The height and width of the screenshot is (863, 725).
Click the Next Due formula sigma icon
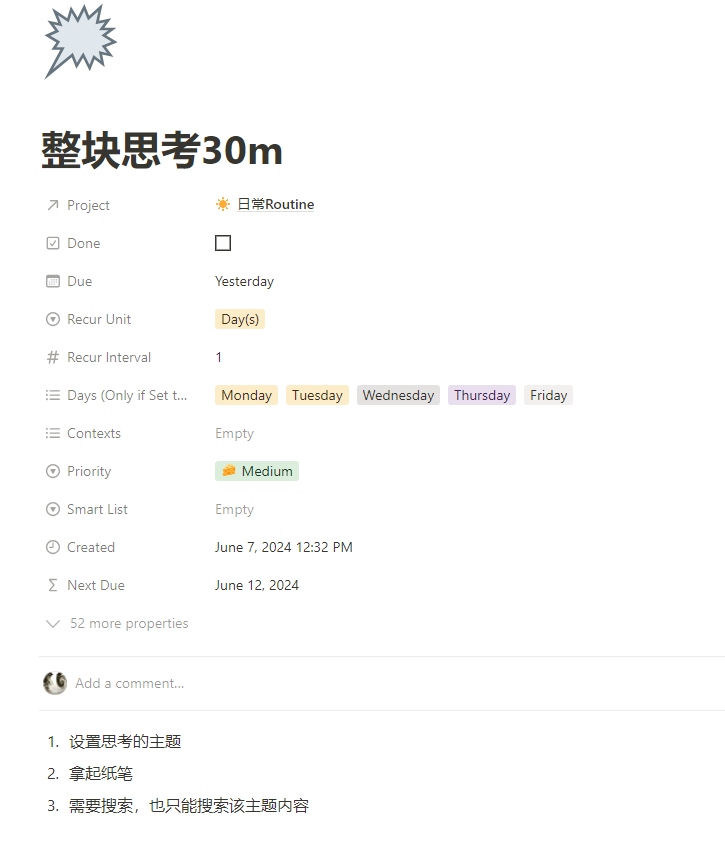[x=53, y=585]
